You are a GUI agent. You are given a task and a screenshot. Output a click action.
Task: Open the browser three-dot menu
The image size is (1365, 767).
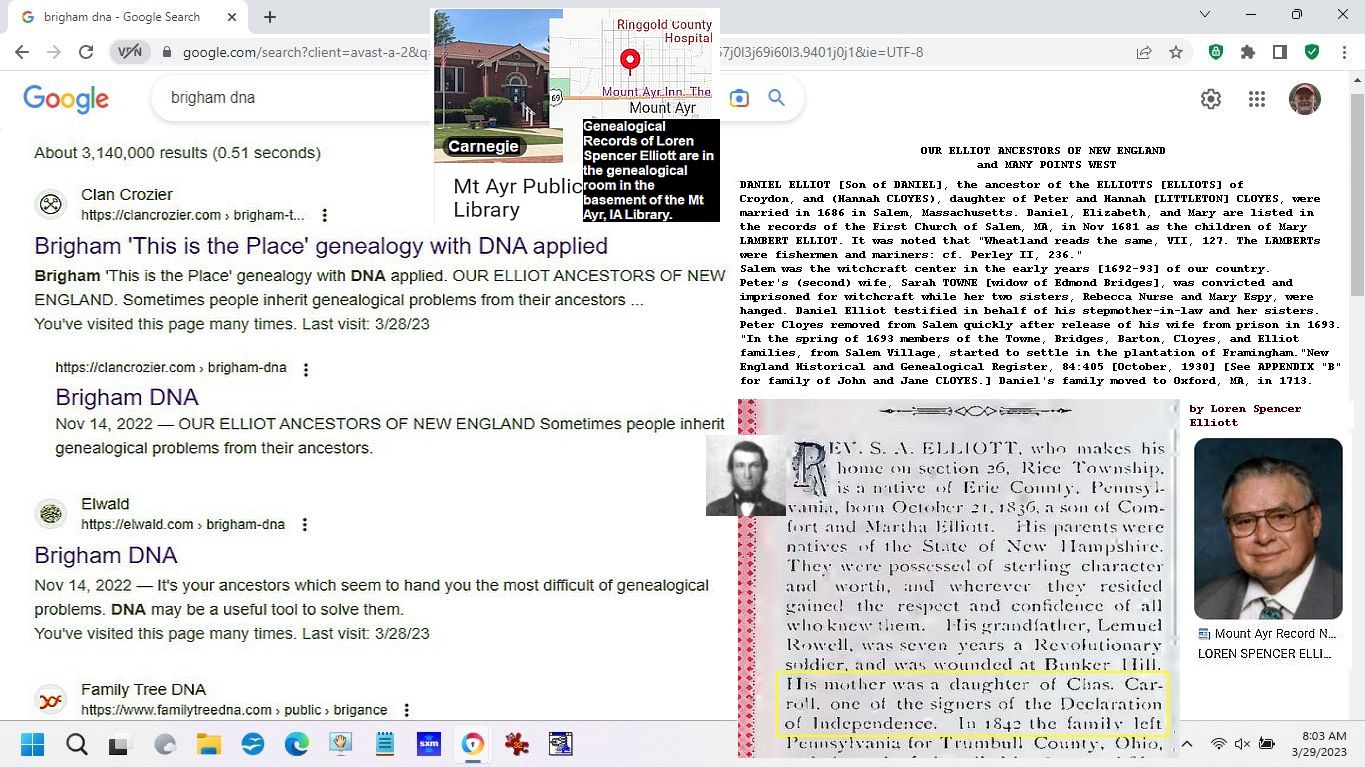click(x=1342, y=52)
